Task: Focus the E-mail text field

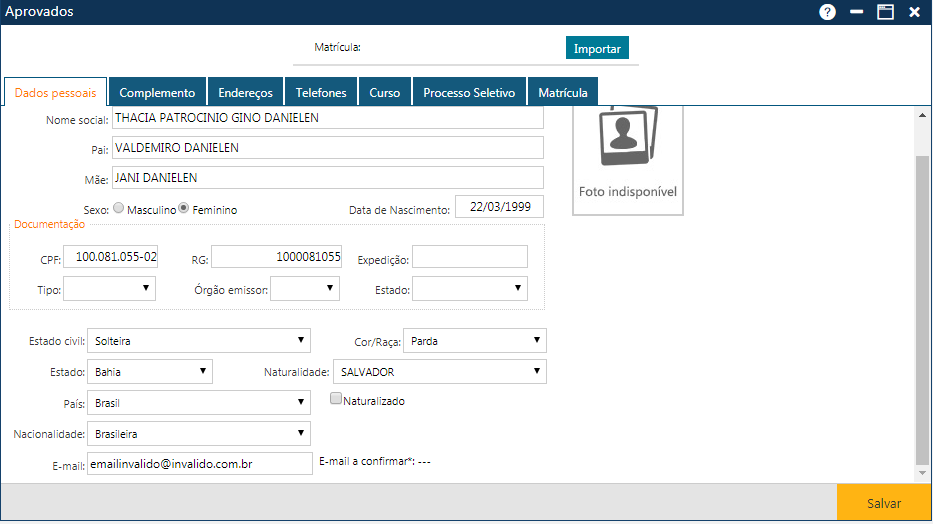Action: coord(200,464)
